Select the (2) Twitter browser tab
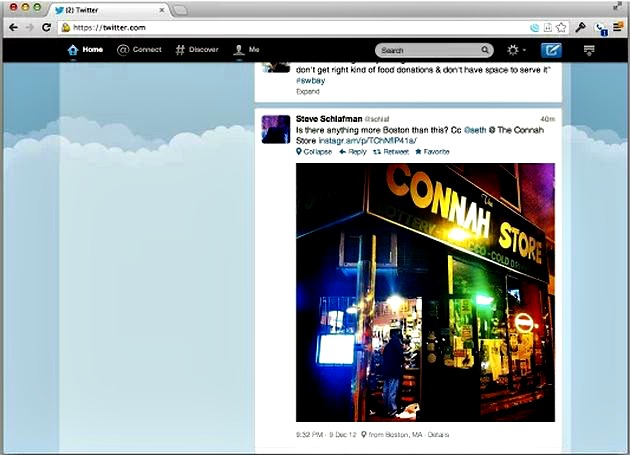This screenshot has width=630, height=455. (x=108, y=10)
